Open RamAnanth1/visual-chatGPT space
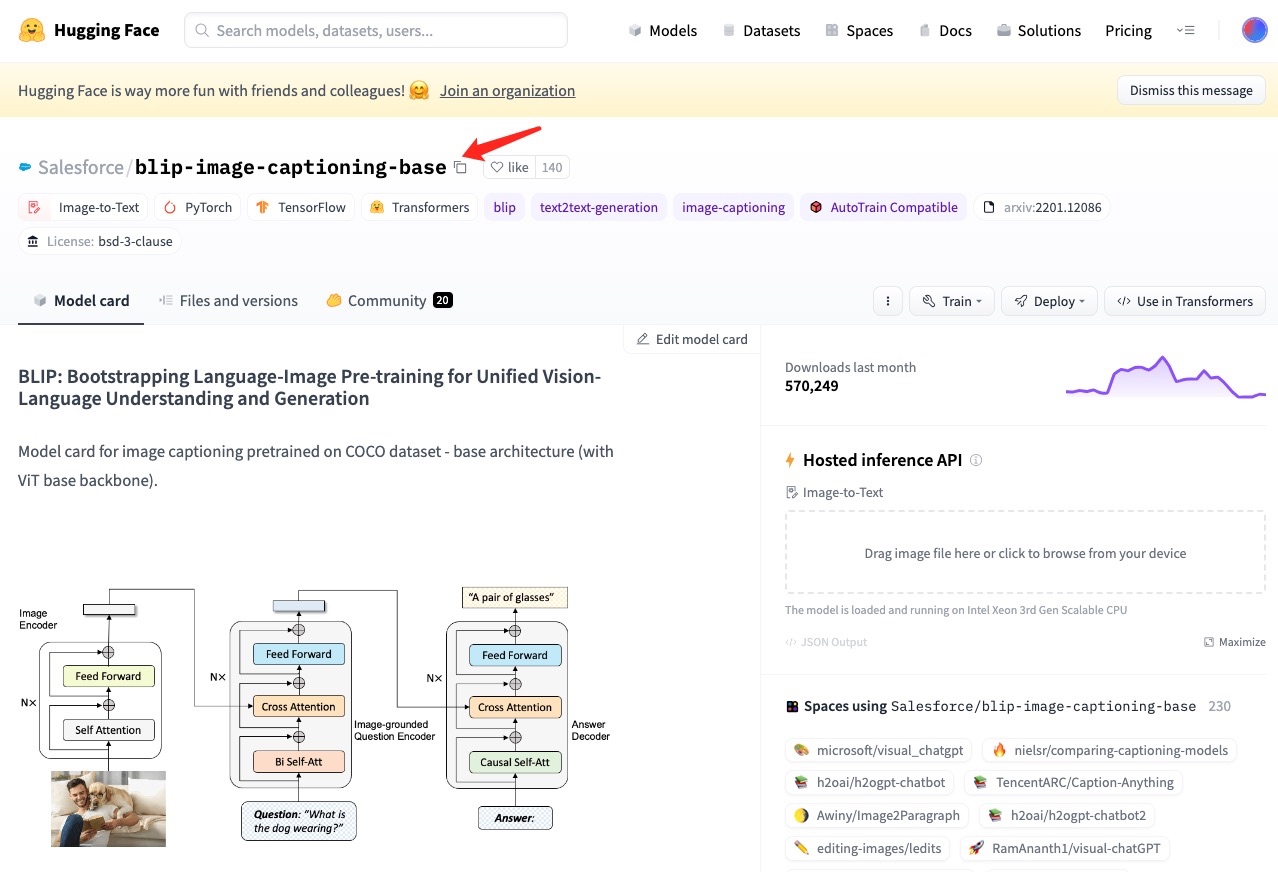This screenshot has height=872, width=1278. pyautogui.click(x=1065, y=848)
